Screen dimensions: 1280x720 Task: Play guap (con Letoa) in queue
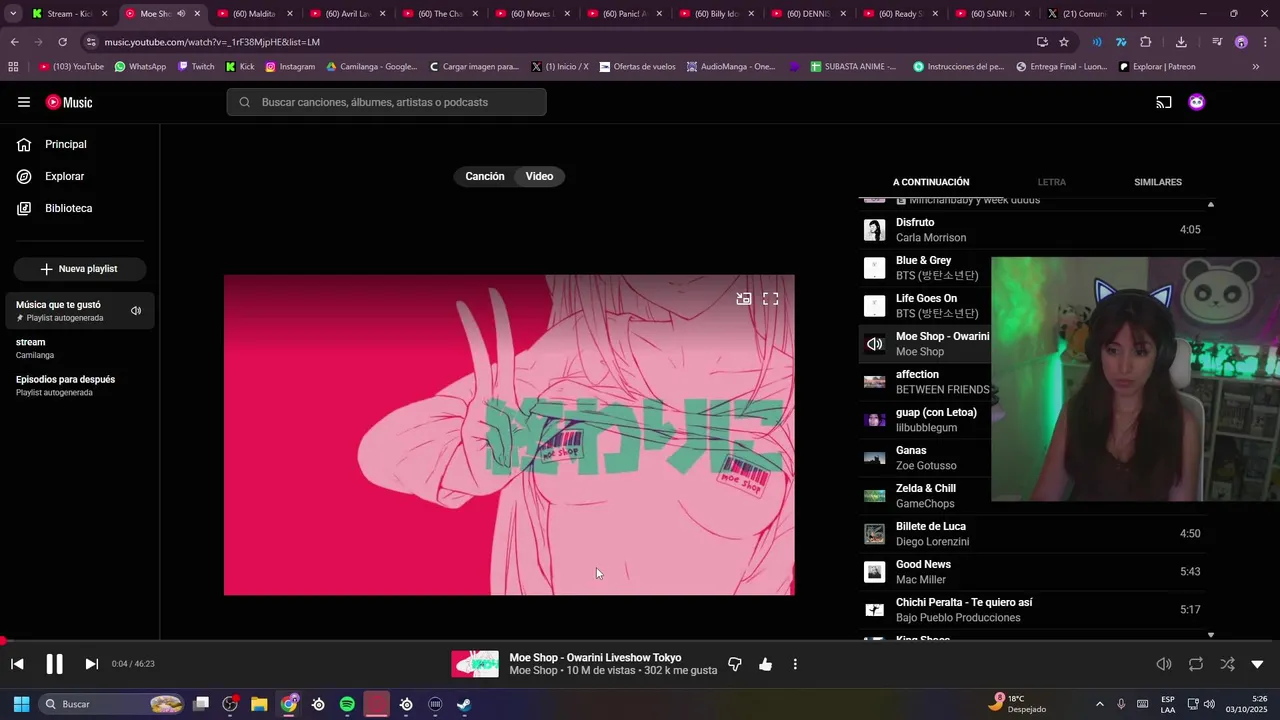(925, 420)
